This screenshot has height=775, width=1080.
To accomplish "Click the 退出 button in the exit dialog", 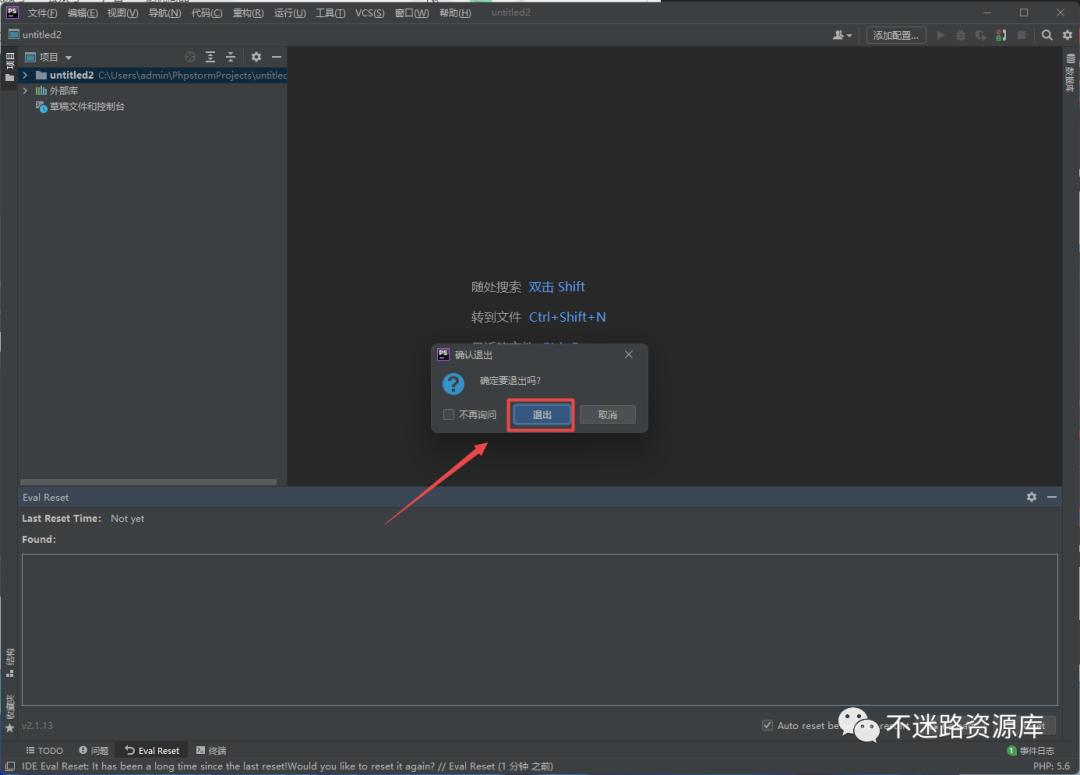I will click(541, 415).
